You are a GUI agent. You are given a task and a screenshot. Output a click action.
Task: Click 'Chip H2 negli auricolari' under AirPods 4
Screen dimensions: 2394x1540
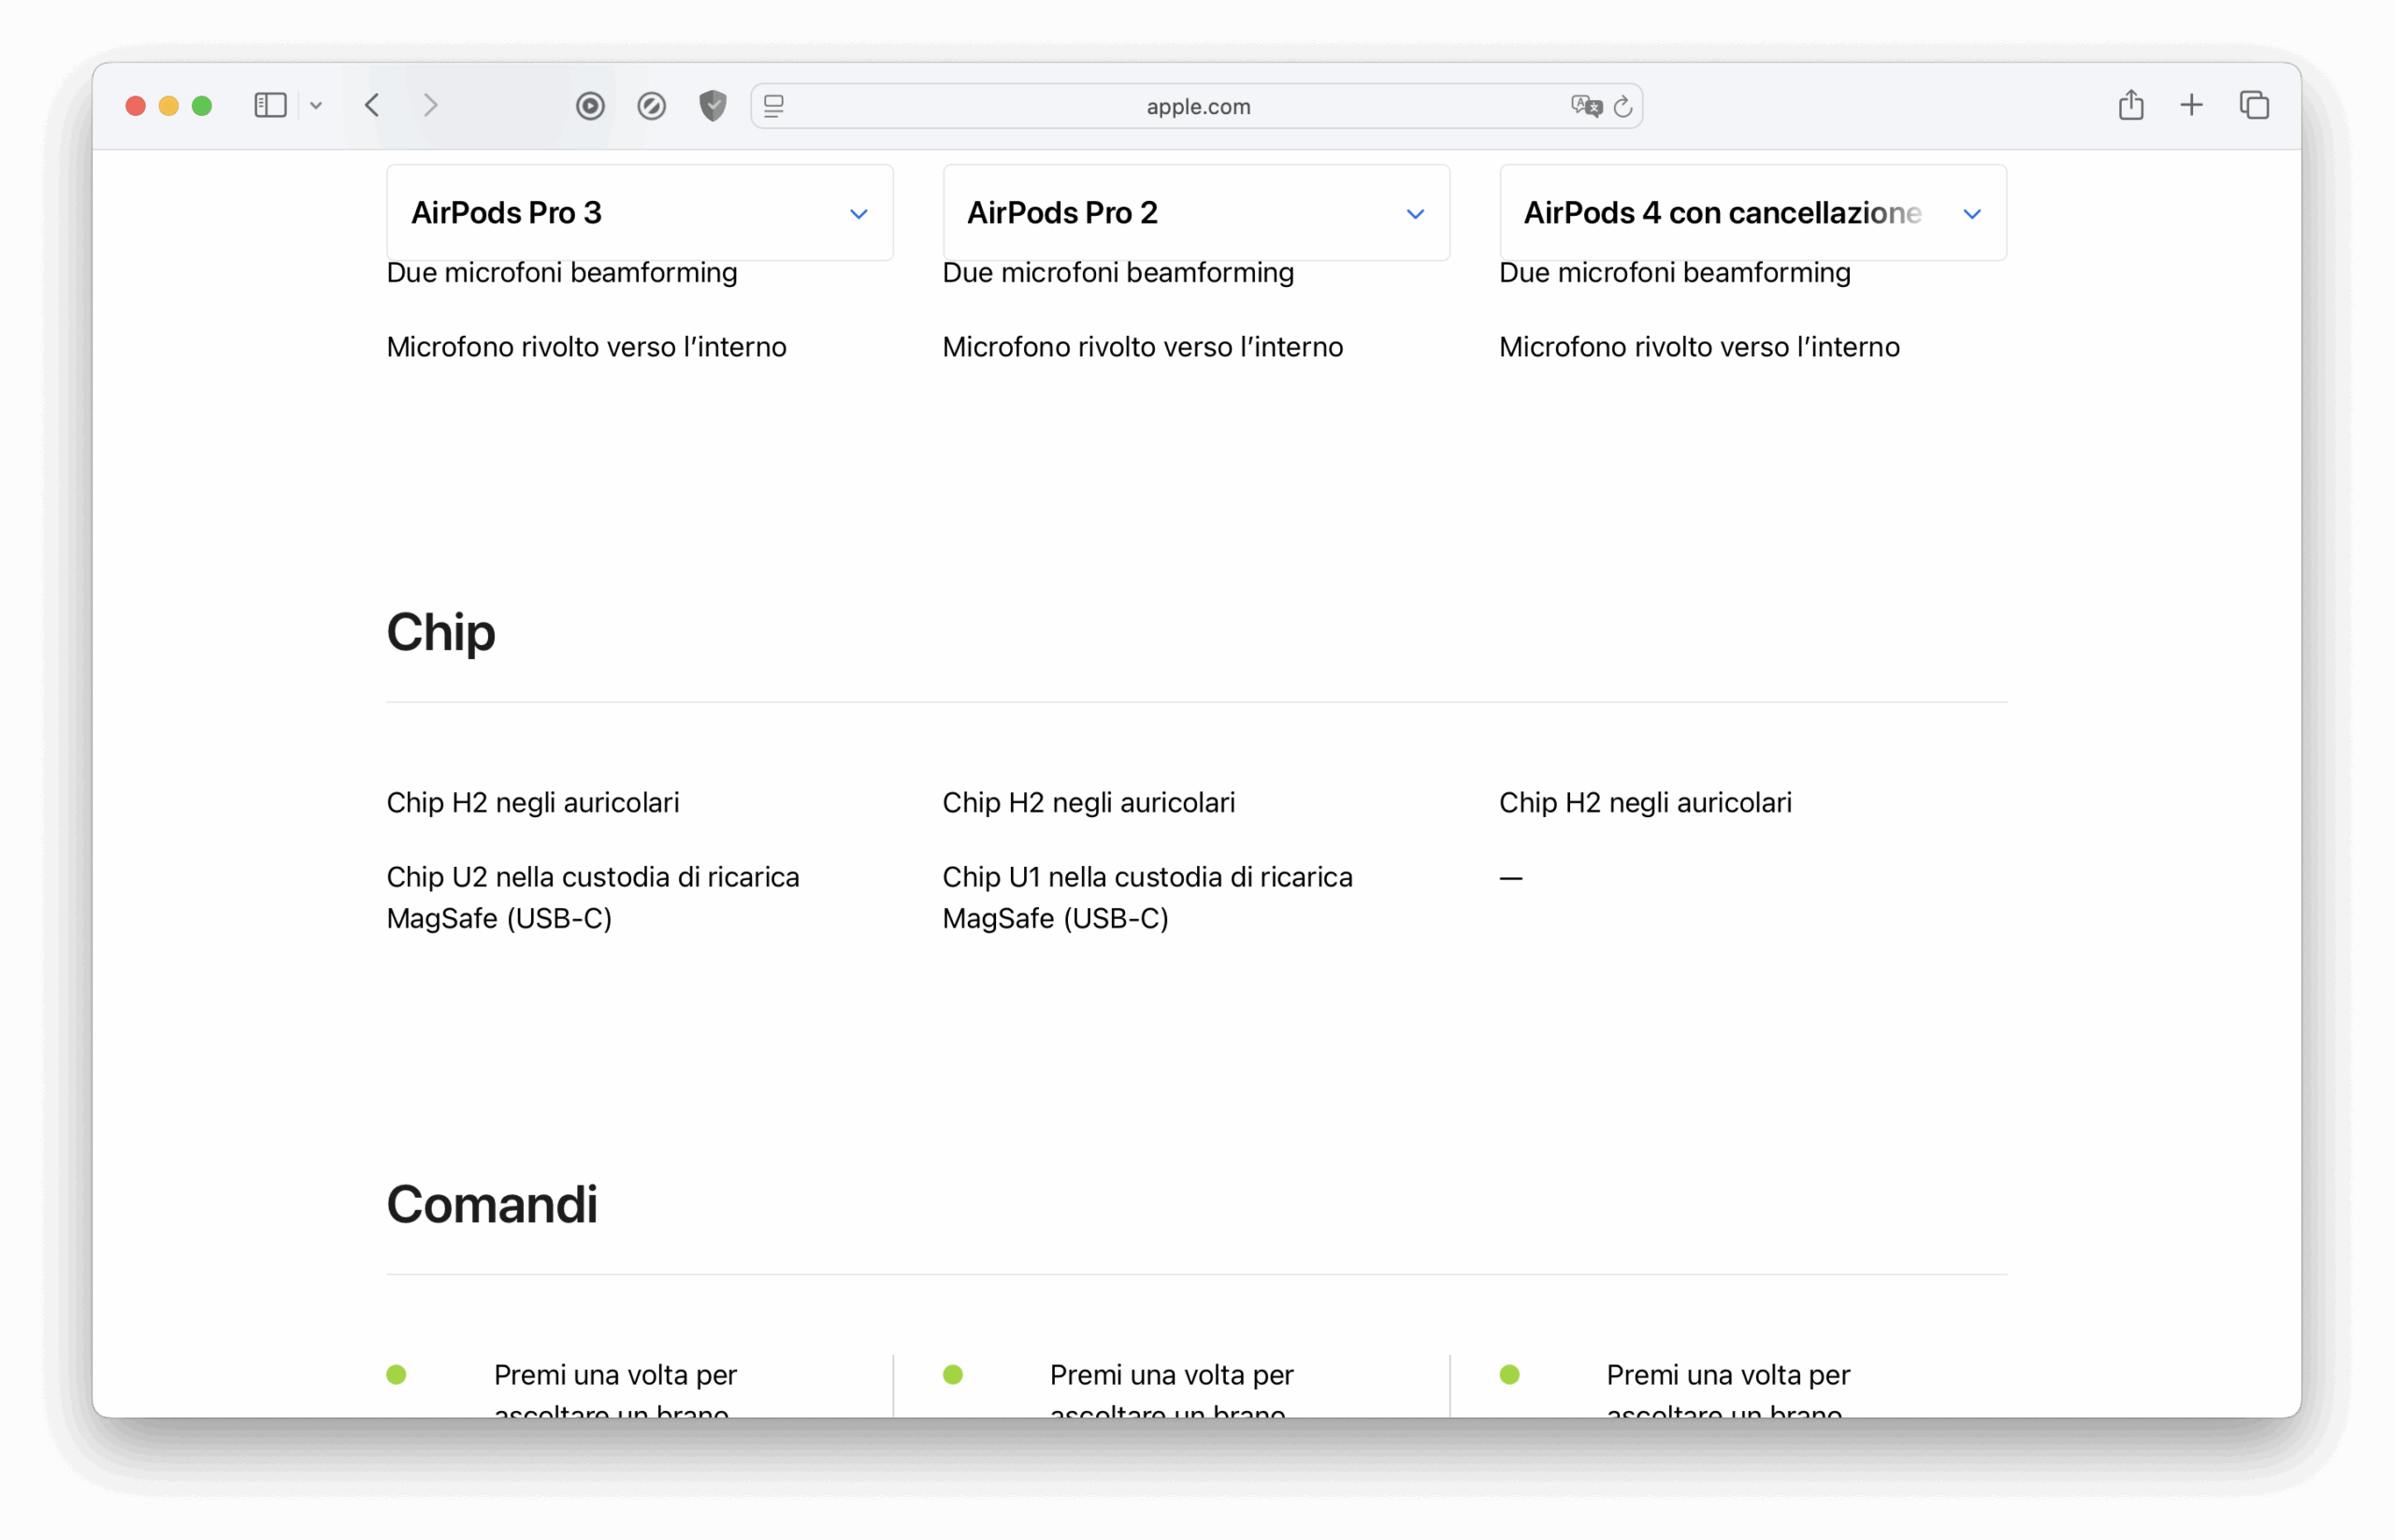[1646, 802]
